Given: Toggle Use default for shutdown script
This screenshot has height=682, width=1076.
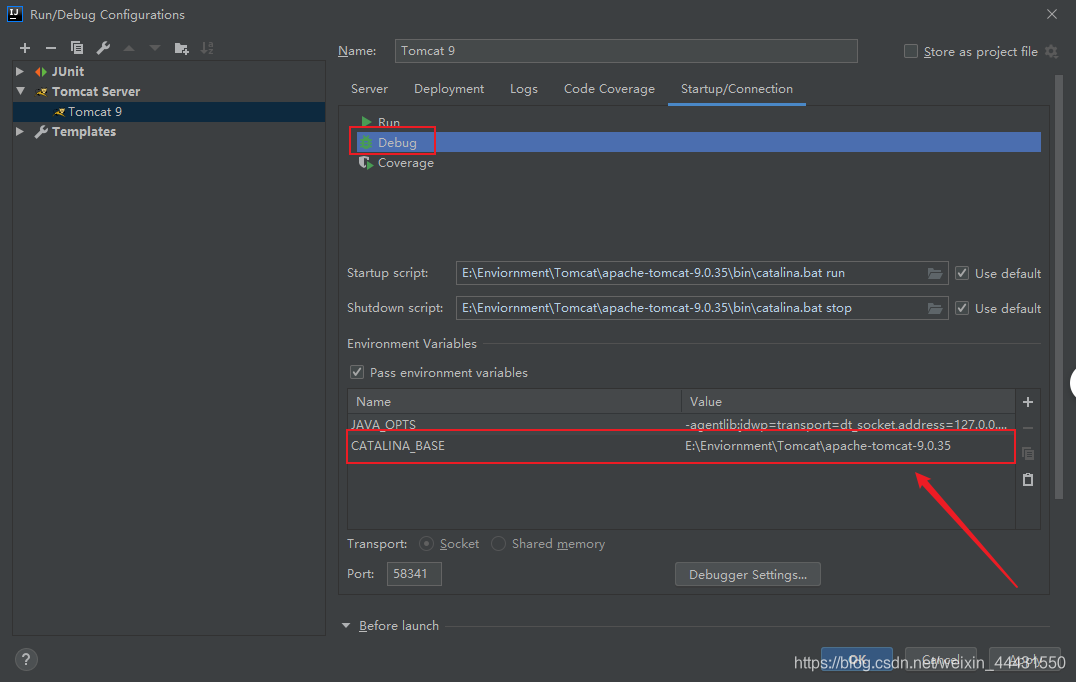Looking at the screenshot, I should point(961,308).
